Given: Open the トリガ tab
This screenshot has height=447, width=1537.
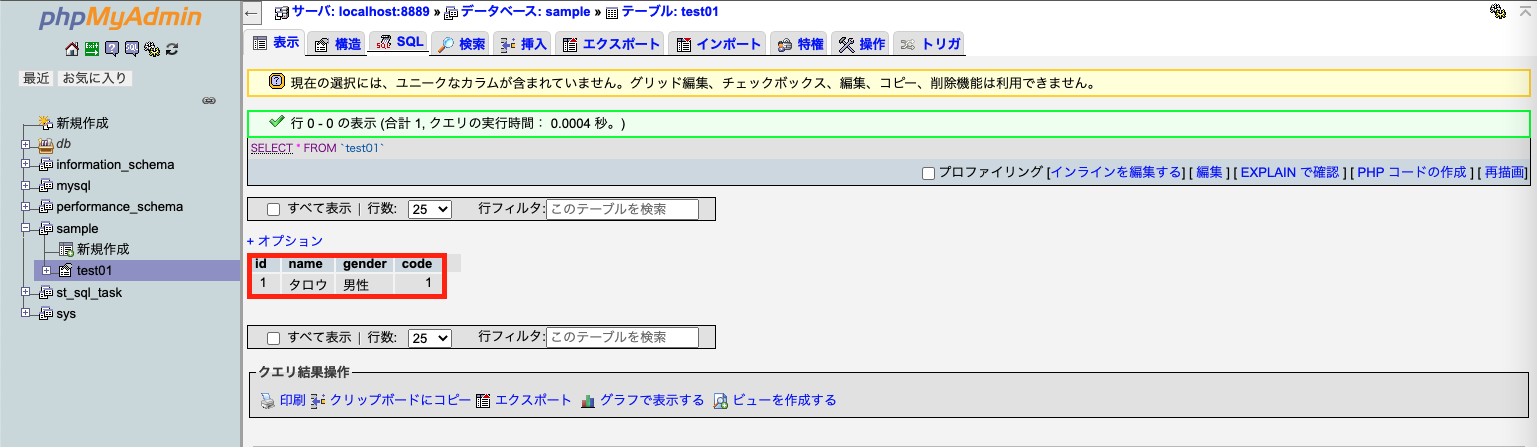Looking at the screenshot, I should tap(929, 44).
